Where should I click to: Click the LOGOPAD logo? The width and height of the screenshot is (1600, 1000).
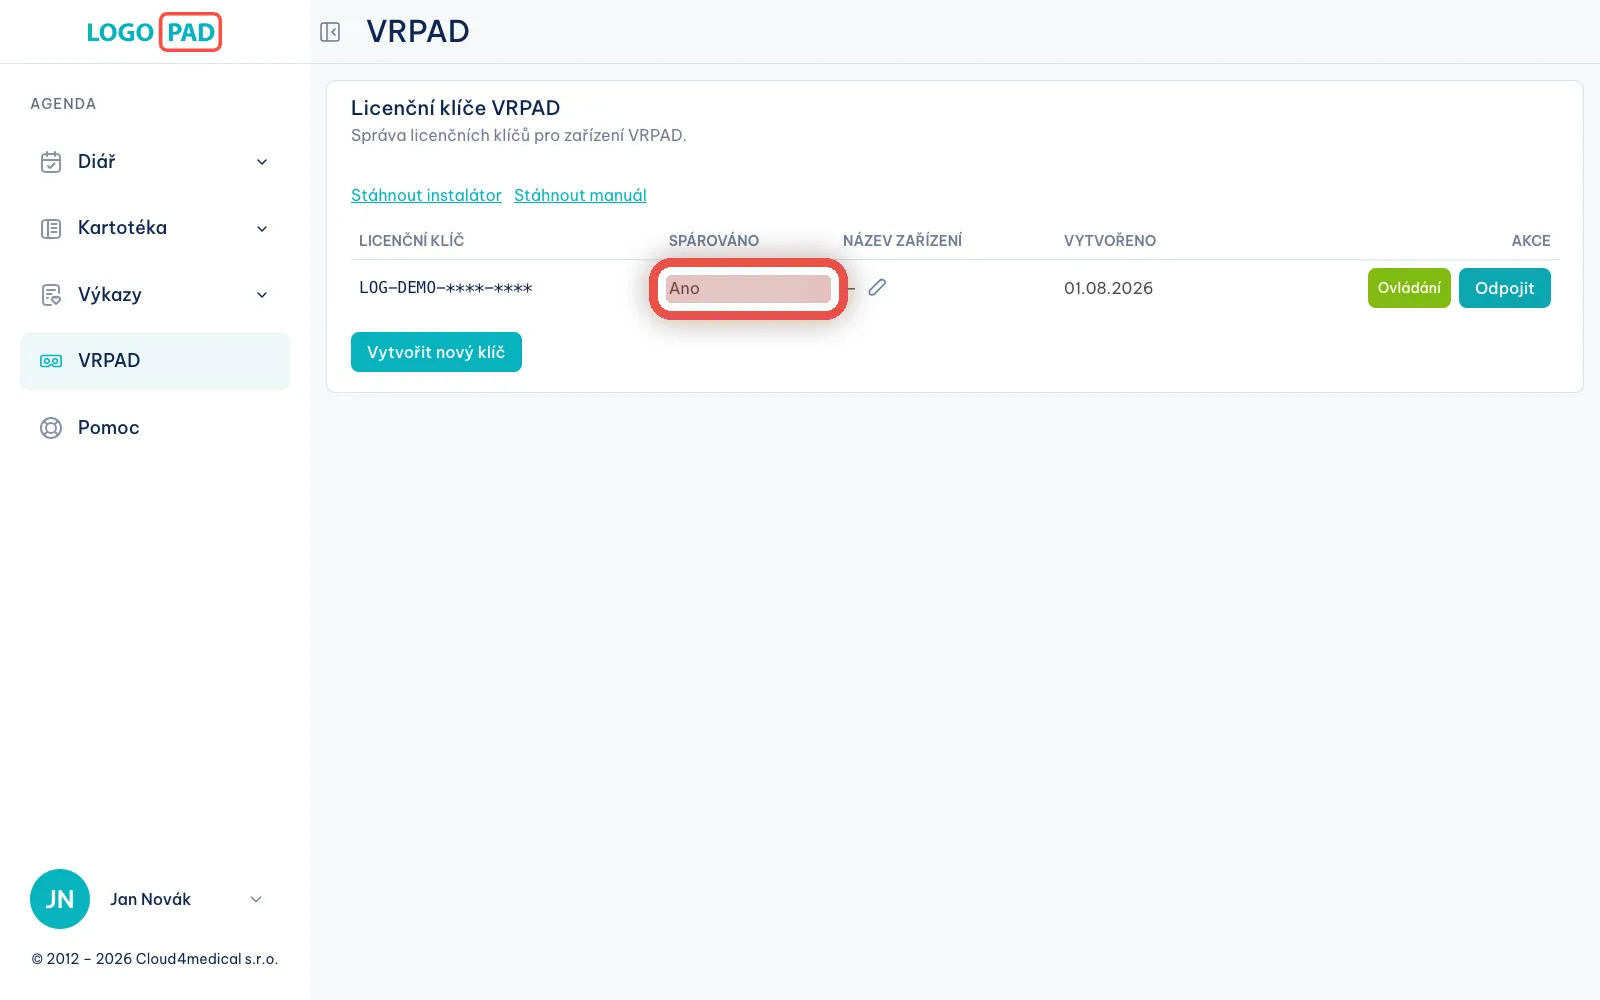coord(154,32)
